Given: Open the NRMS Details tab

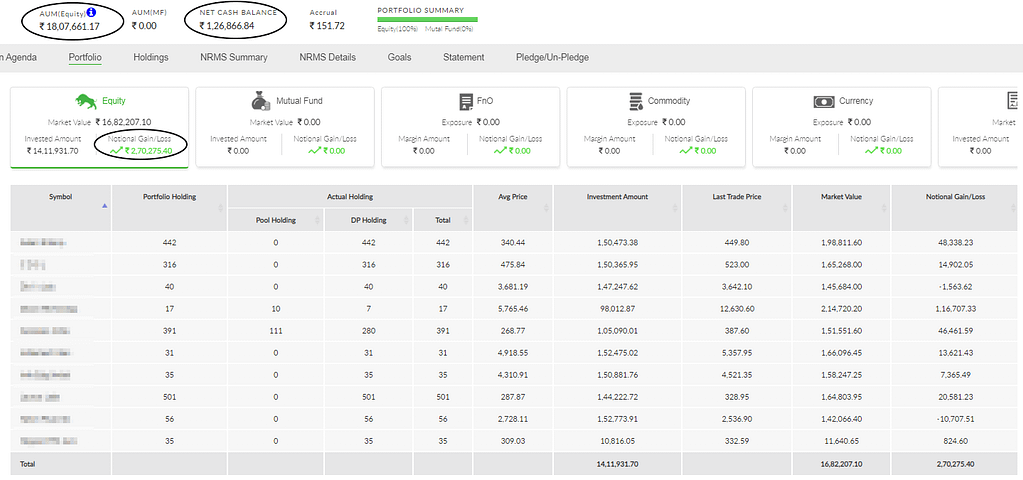Looking at the screenshot, I should click(x=328, y=57).
